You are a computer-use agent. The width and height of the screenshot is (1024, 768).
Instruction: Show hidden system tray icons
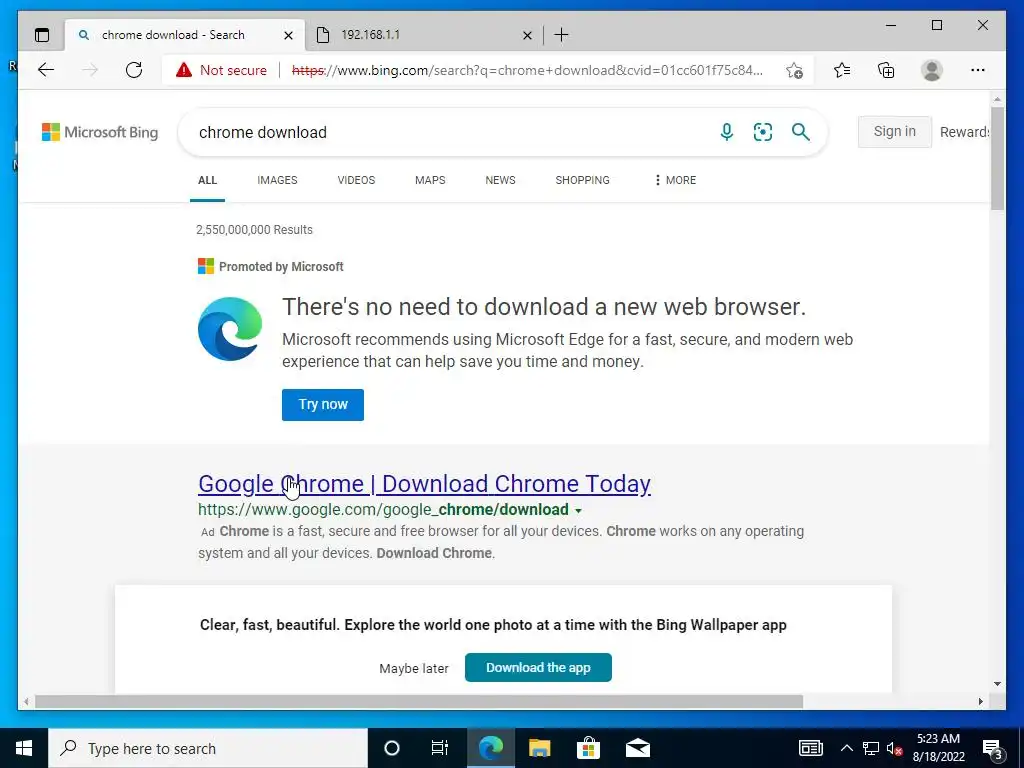point(846,748)
